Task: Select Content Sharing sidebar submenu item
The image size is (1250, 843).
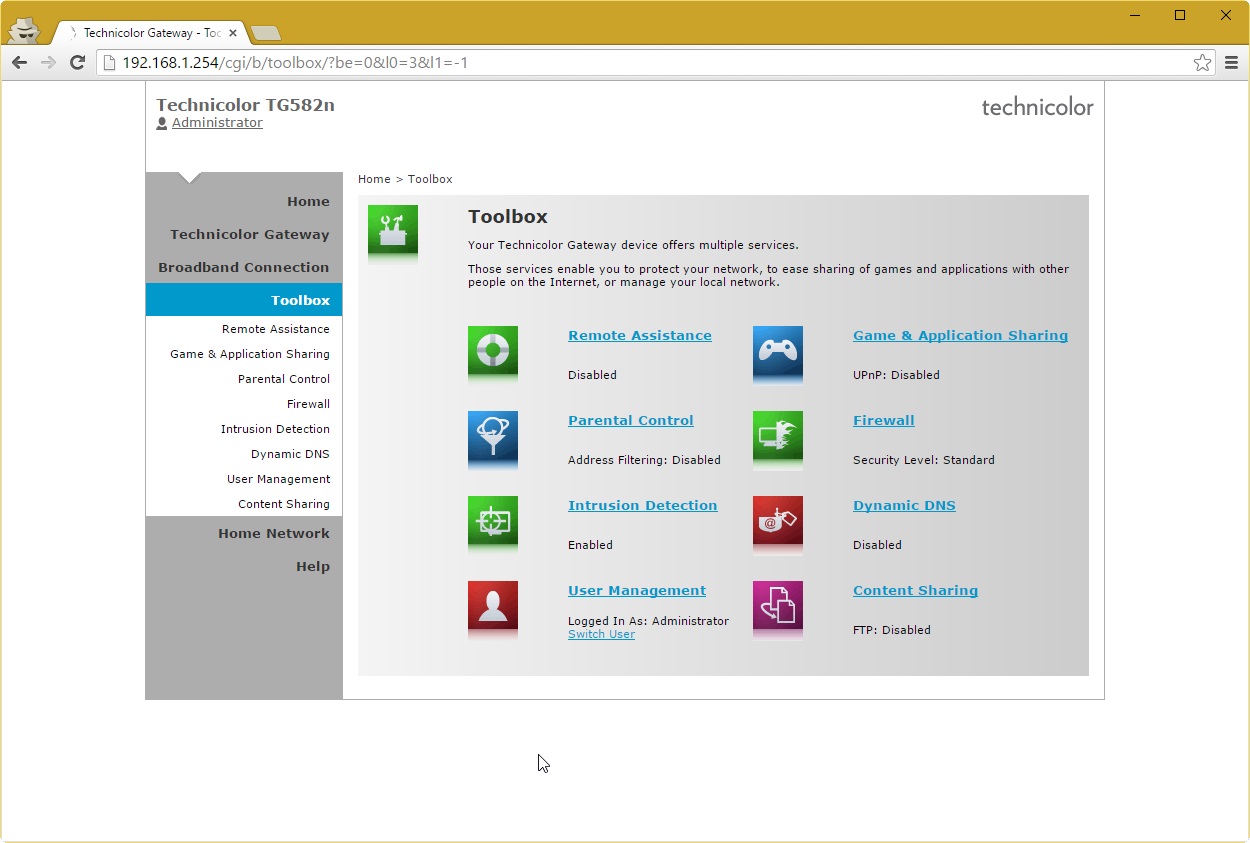Action: [284, 504]
